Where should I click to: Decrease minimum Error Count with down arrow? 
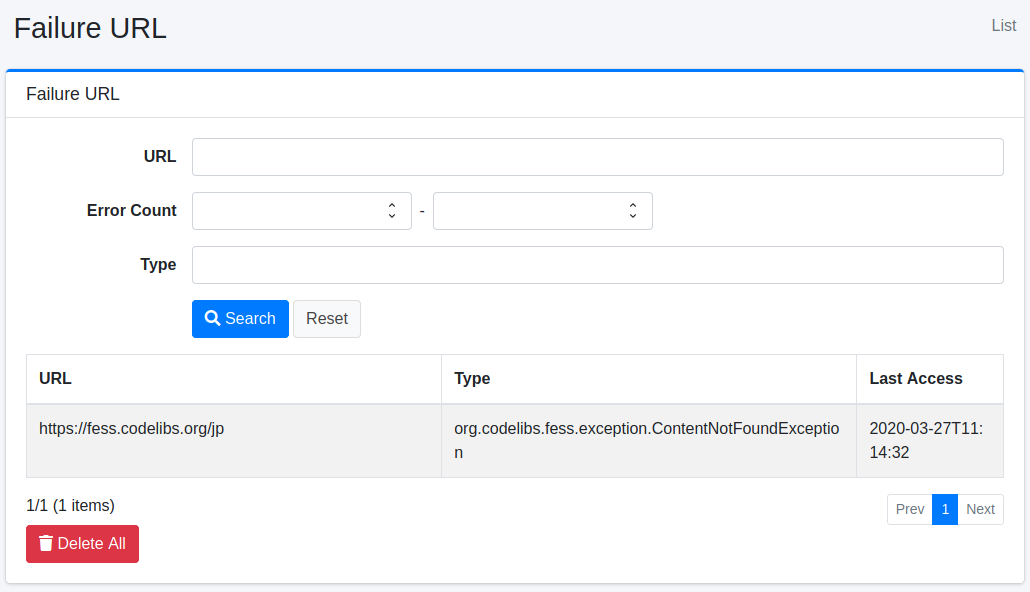pyautogui.click(x=392, y=216)
